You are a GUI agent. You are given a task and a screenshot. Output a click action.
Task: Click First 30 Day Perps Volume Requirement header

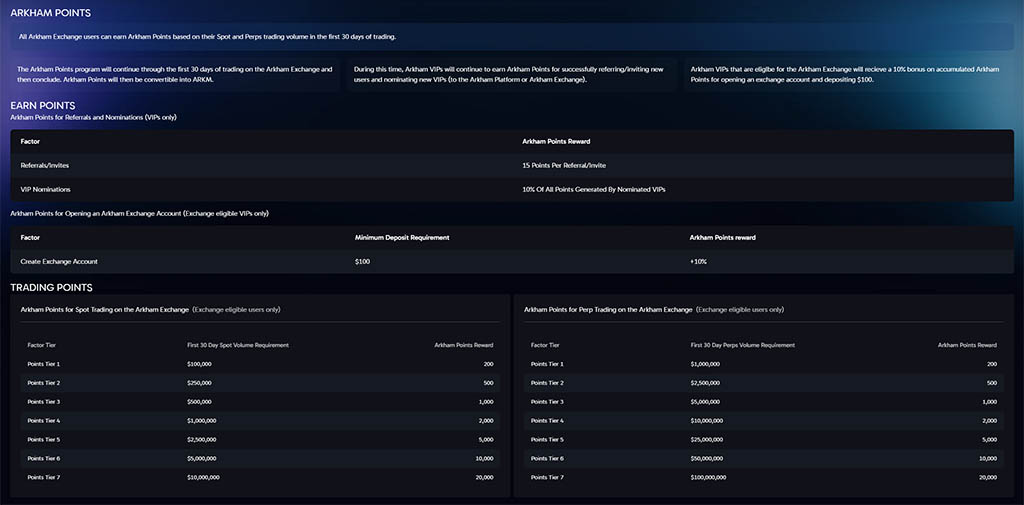743,345
